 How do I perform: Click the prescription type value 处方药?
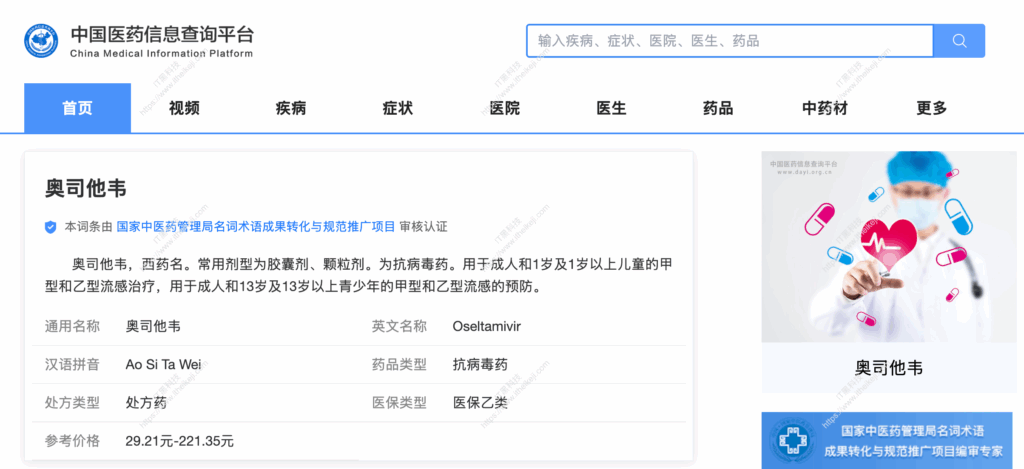[146, 403]
